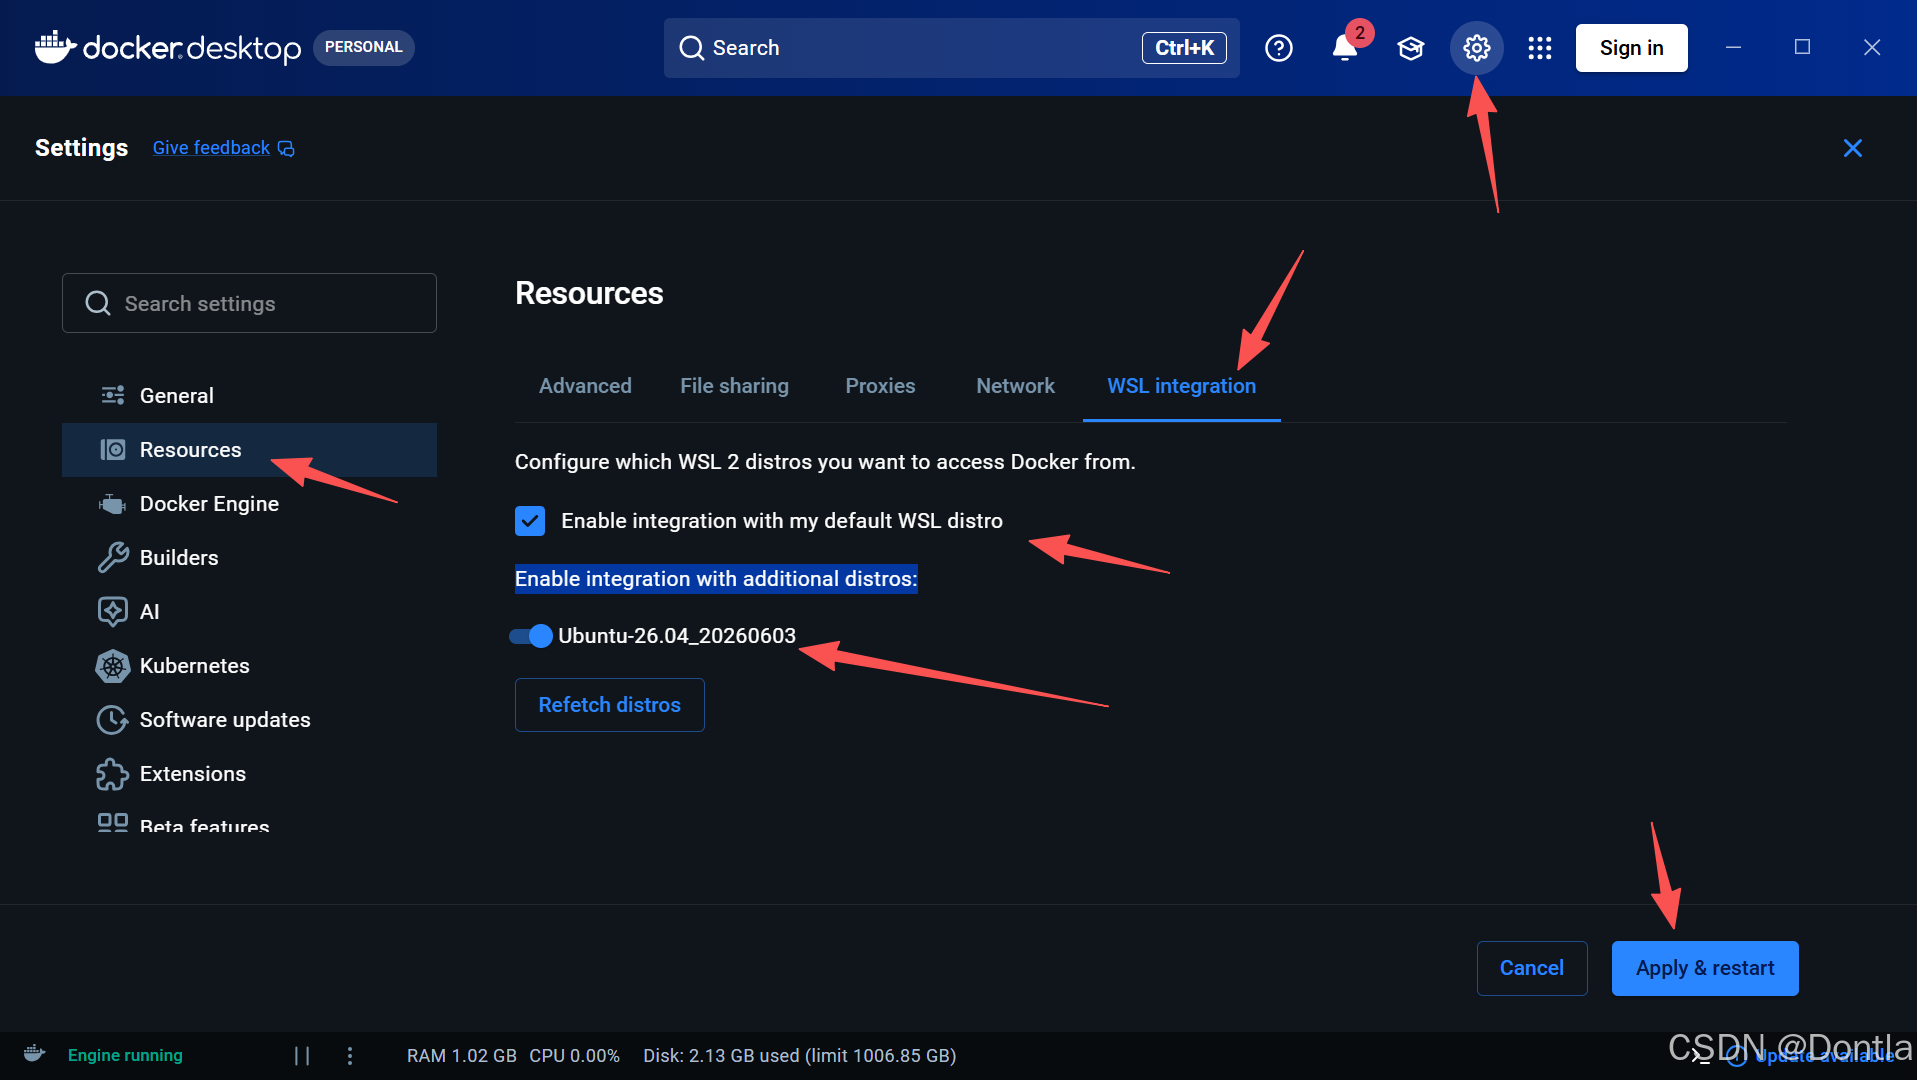Viewport: 1917px width, 1080px height.
Task: Toggle Ubuntu-26.04_20260603 integration switch
Action: [530, 636]
